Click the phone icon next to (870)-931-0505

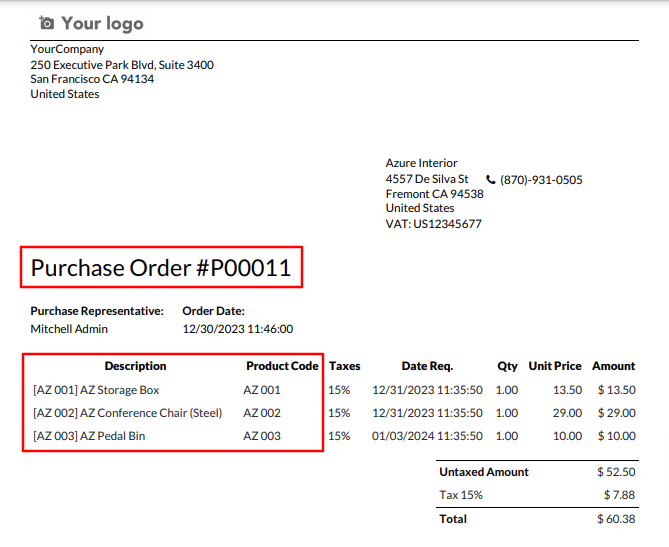tap(491, 180)
